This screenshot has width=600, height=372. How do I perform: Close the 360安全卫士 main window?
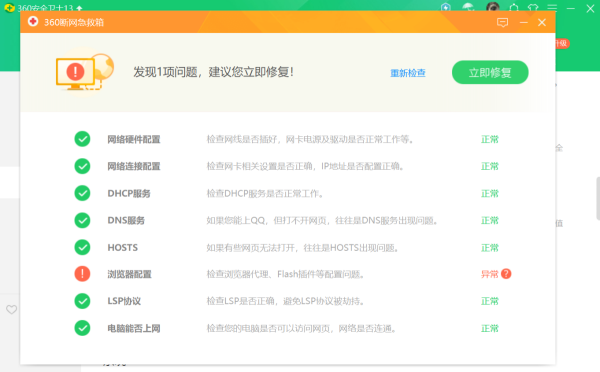[x=590, y=8]
